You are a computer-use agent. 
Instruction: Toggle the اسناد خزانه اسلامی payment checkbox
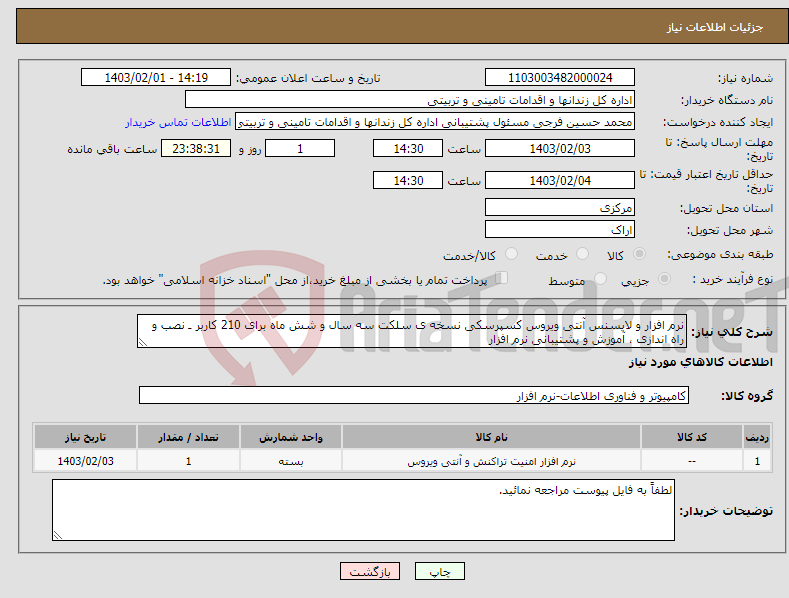click(x=502, y=278)
